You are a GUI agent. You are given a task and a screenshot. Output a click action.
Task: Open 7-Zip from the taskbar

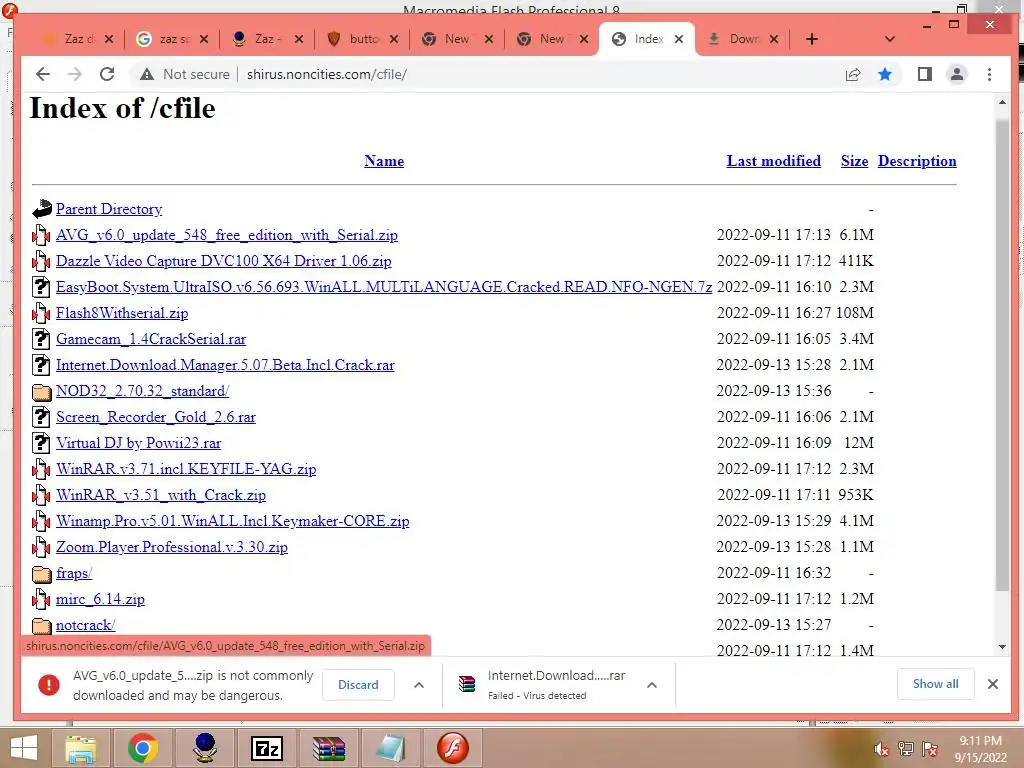point(267,748)
